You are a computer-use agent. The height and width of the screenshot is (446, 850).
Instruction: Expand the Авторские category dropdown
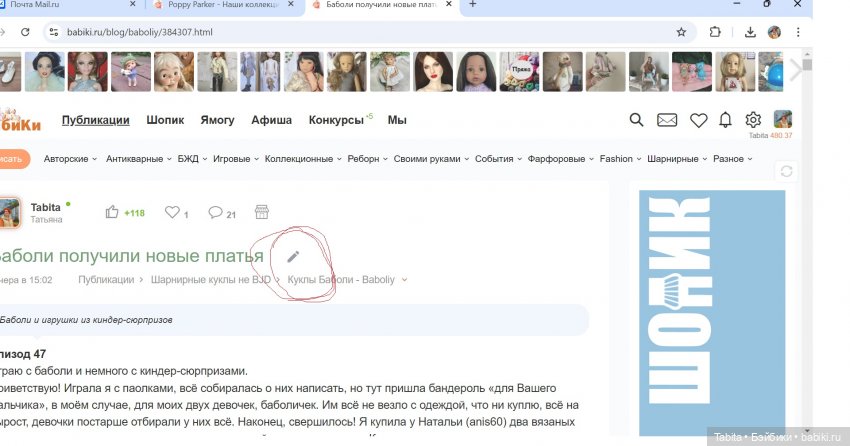pyautogui.click(x=70, y=159)
